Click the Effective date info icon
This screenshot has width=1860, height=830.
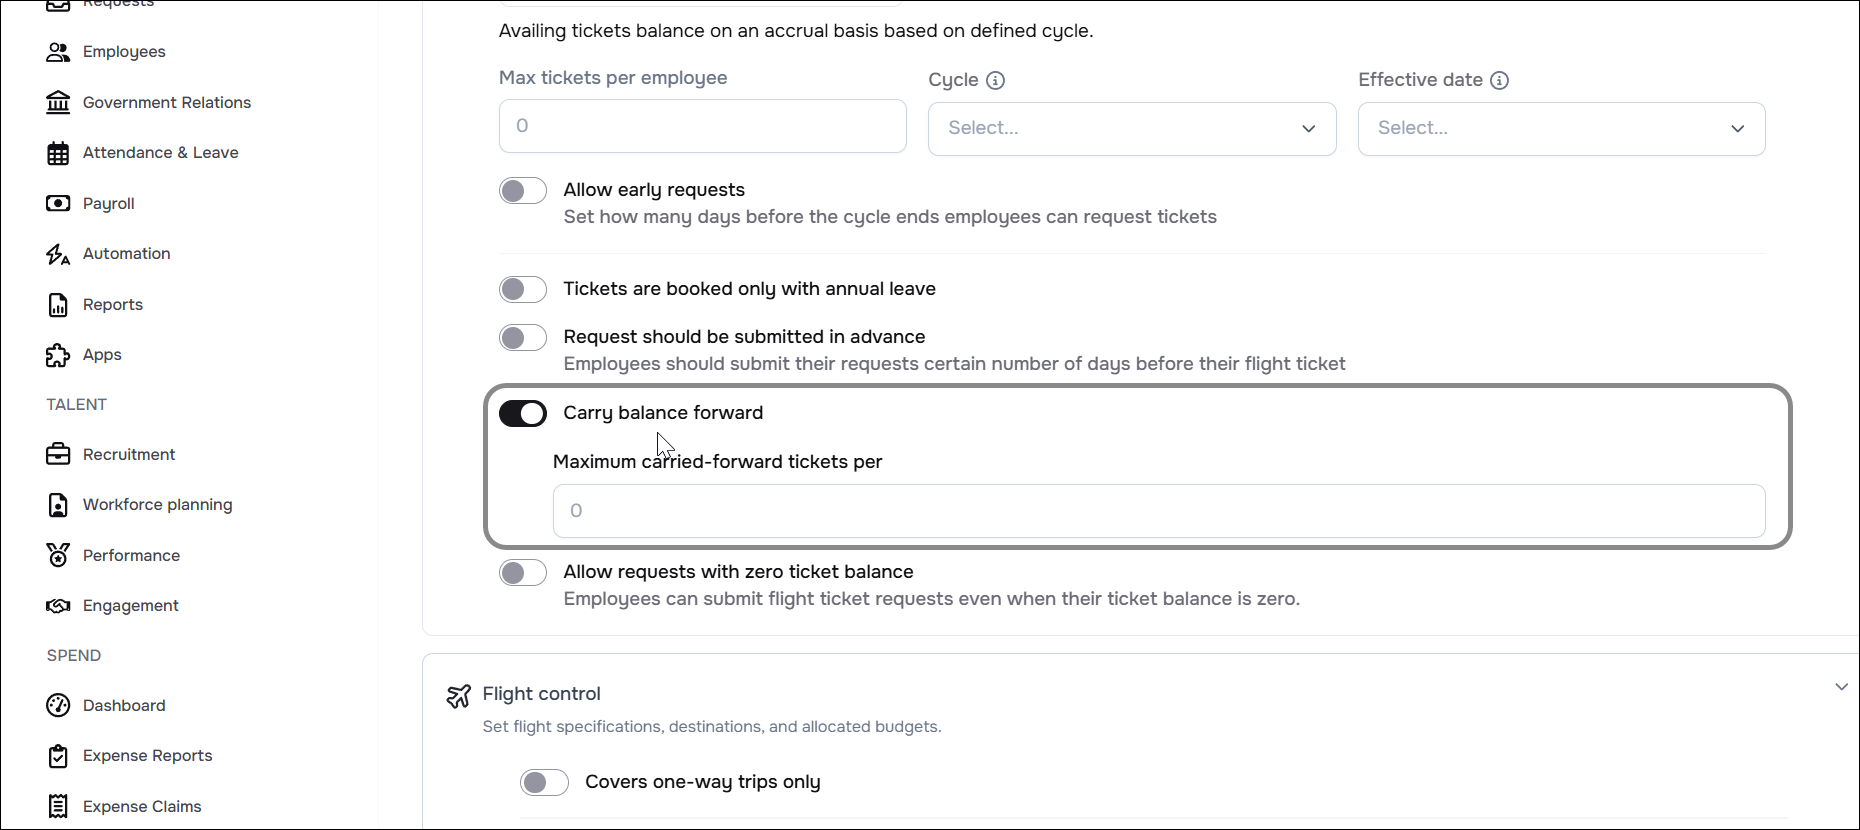pyautogui.click(x=1499, y=80)
